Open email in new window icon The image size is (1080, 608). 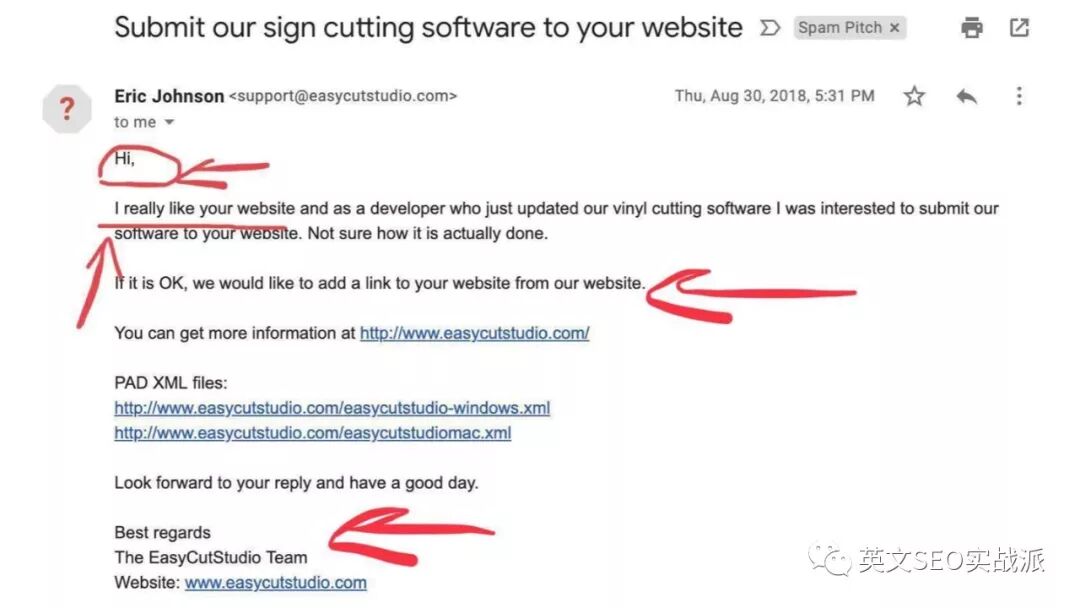(x=1019, y=28)
